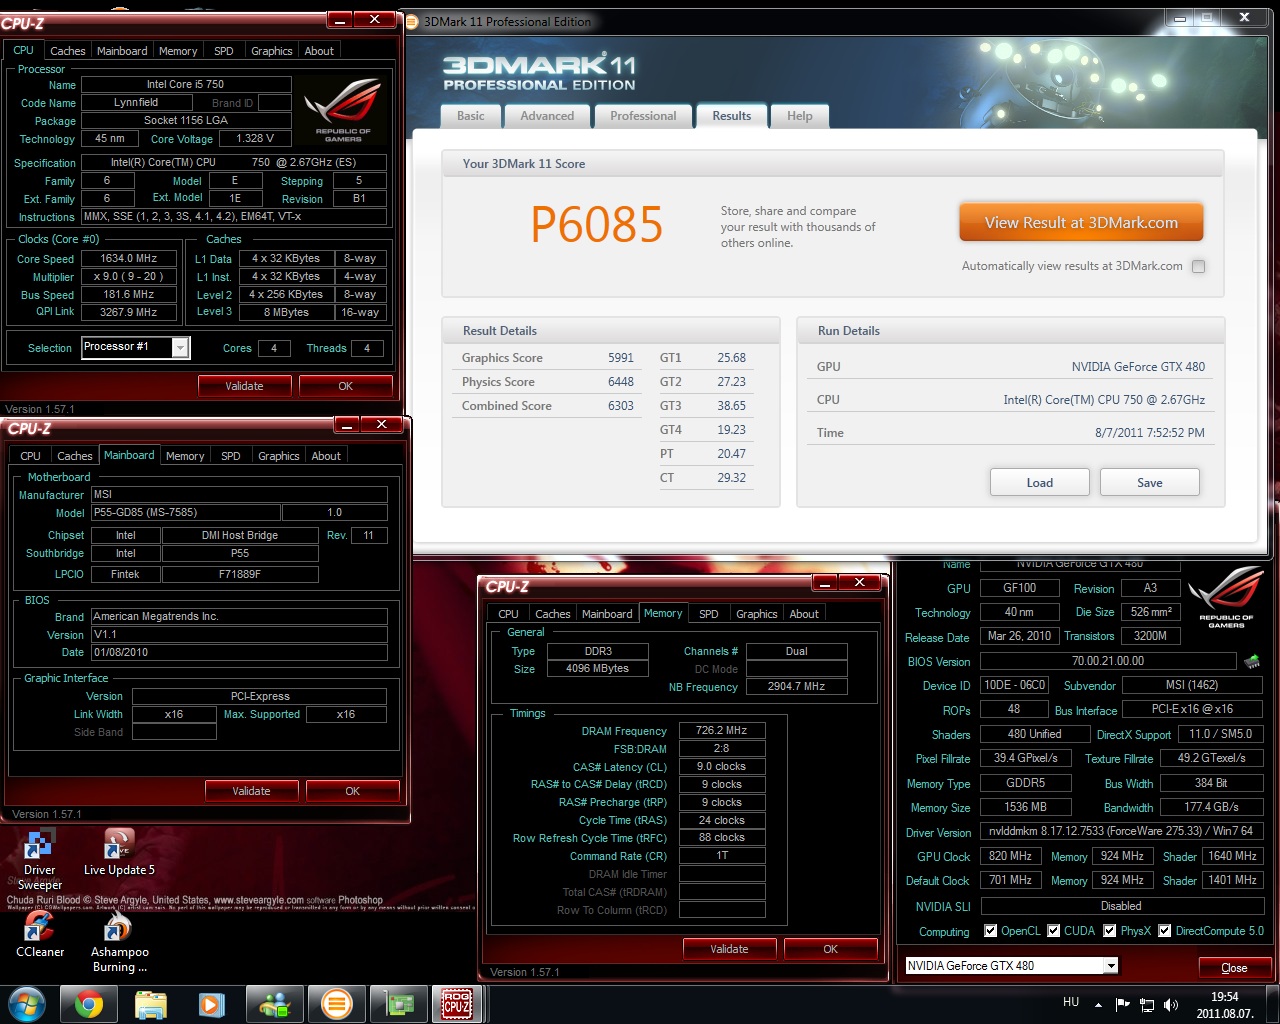Screen dimensions: 1280x1024
Task: Click the Core Speed 1634.0 MHz field
Action: pos(129,258)
